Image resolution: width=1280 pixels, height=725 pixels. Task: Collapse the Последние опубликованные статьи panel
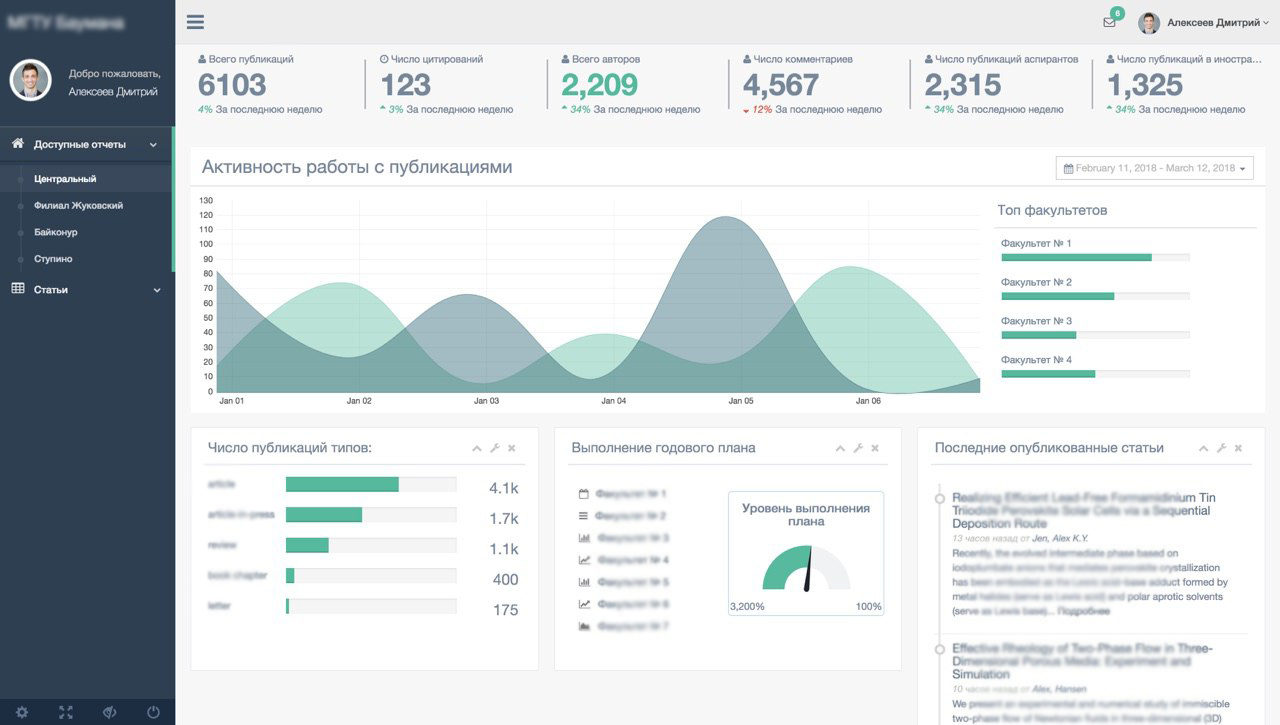(1204, 448)
